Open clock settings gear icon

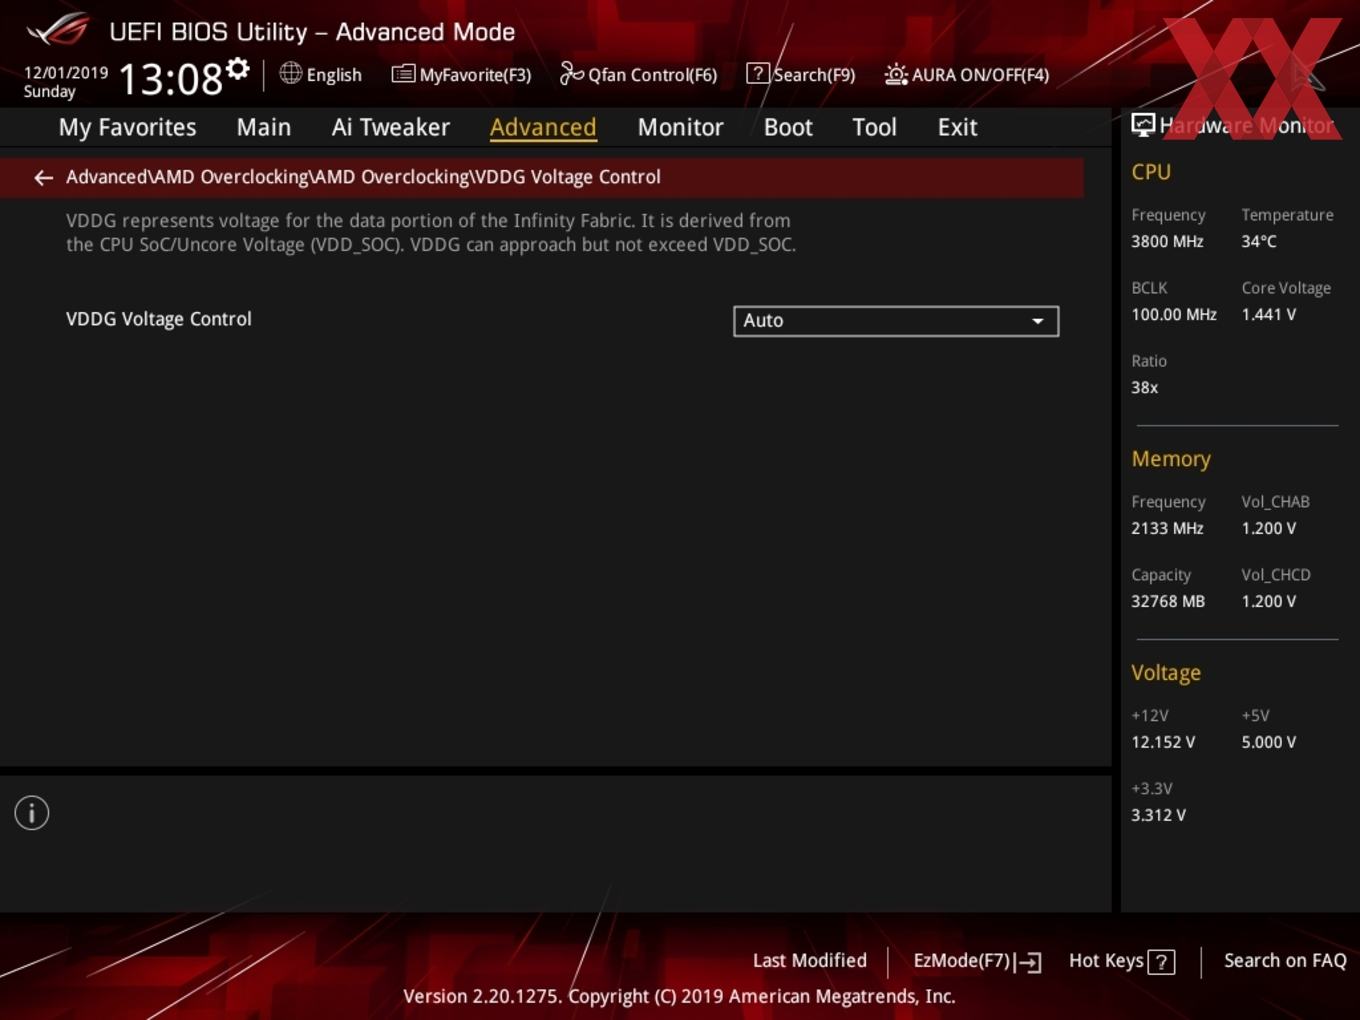tap(237, 69)
